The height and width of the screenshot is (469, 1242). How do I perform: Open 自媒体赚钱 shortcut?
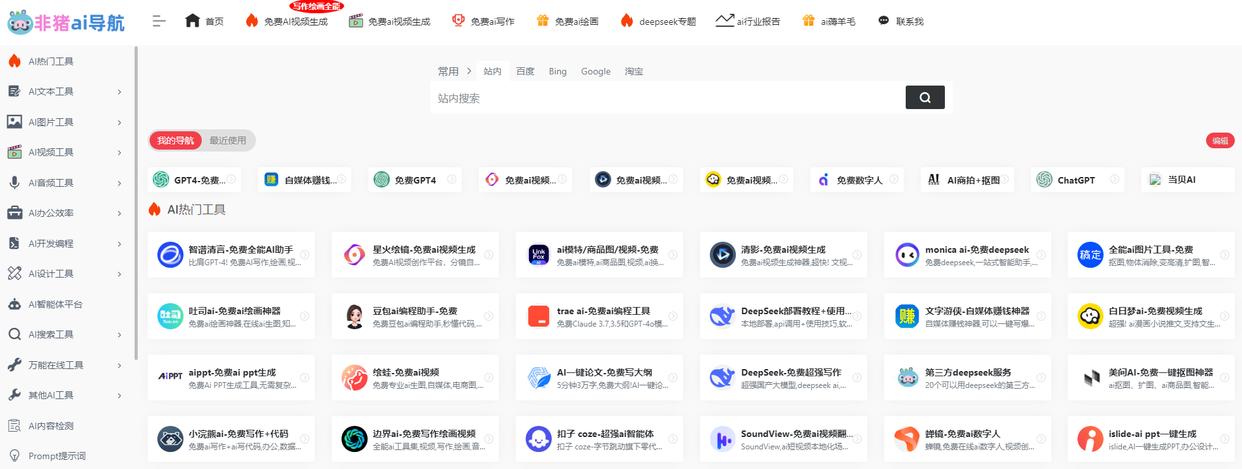tap(304, 180)
